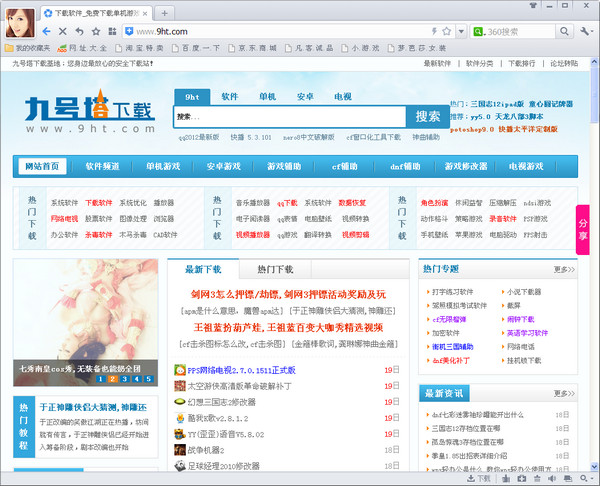Click the browser back arrow
The width and height of the screenshot is (600, 486).
click(46, 31)
